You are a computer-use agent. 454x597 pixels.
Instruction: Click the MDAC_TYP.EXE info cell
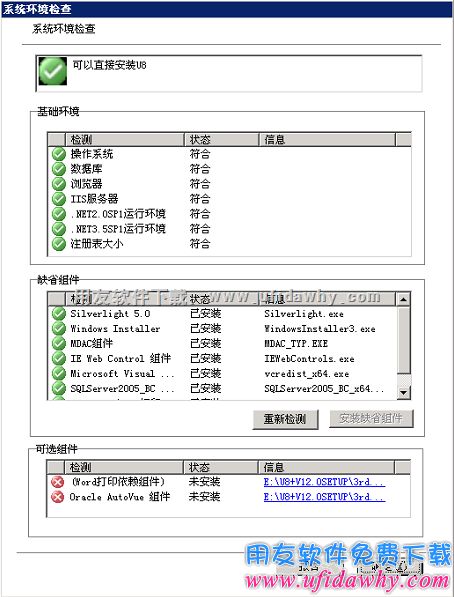click(296, 344)
